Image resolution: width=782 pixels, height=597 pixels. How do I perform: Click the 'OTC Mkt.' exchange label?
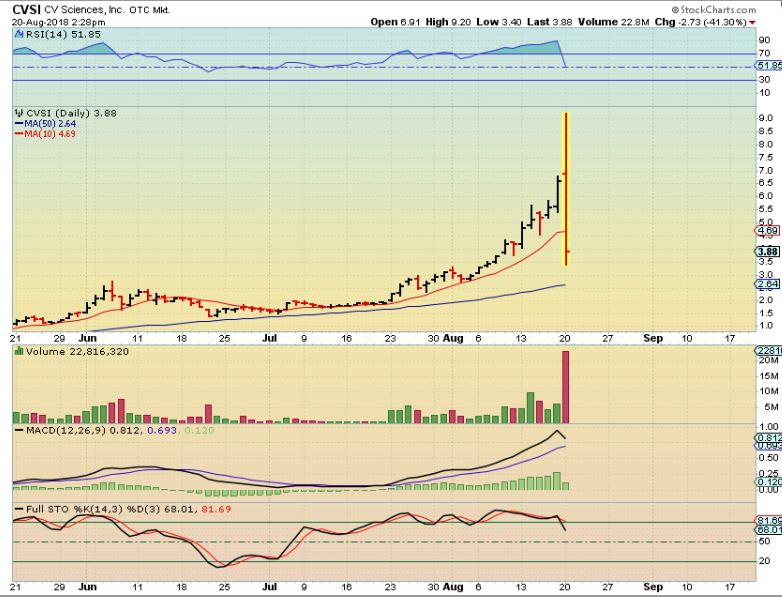coord(150,10)
